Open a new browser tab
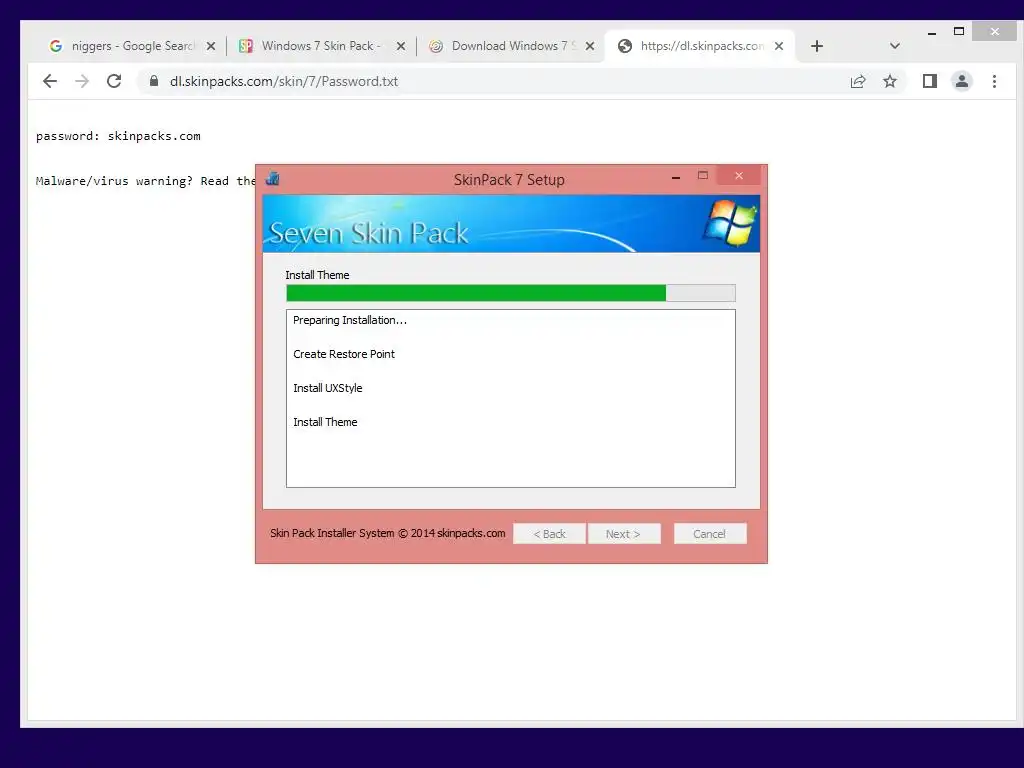The image size is (1024, 768). click(x=816, y=46)
